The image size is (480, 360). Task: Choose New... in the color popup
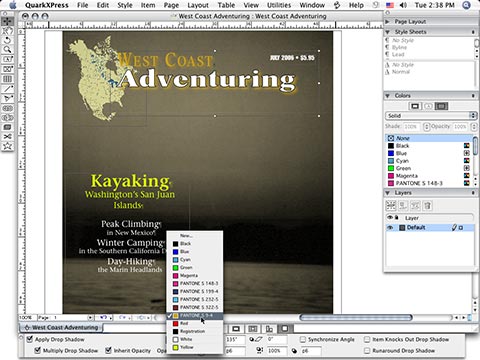tap(195, 236)
